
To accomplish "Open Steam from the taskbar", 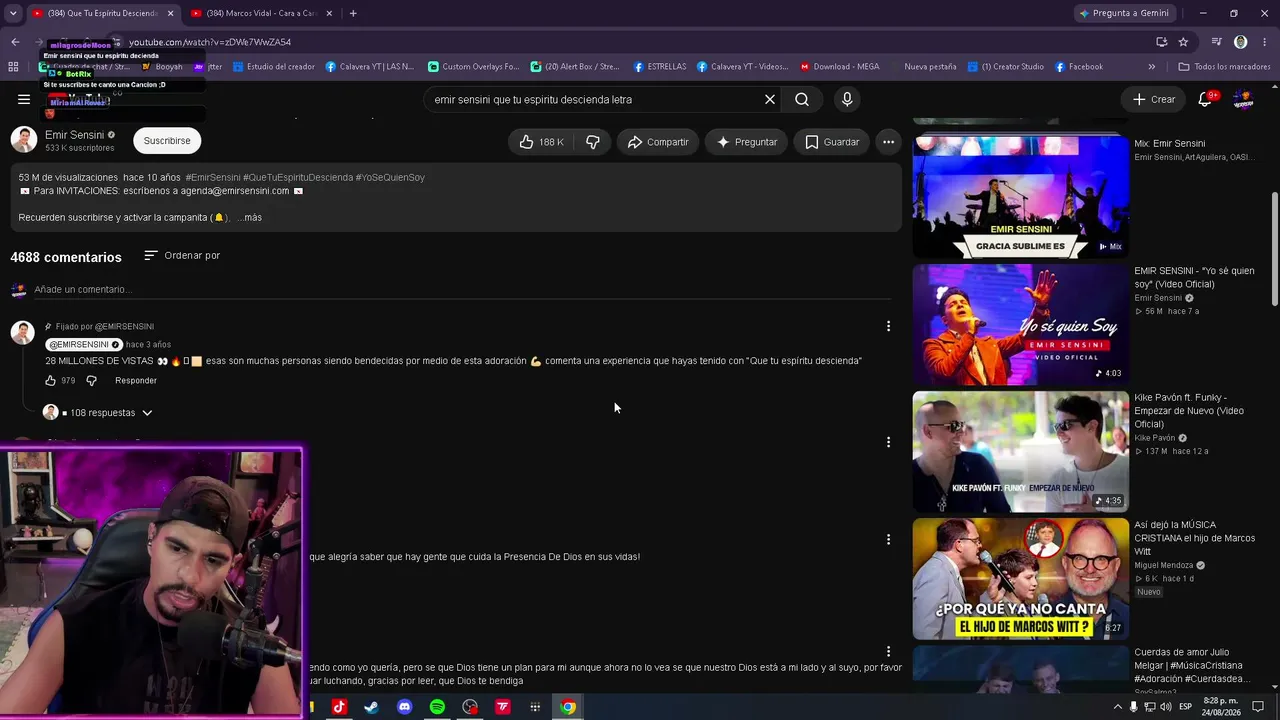I will click(x=371, y=707).
